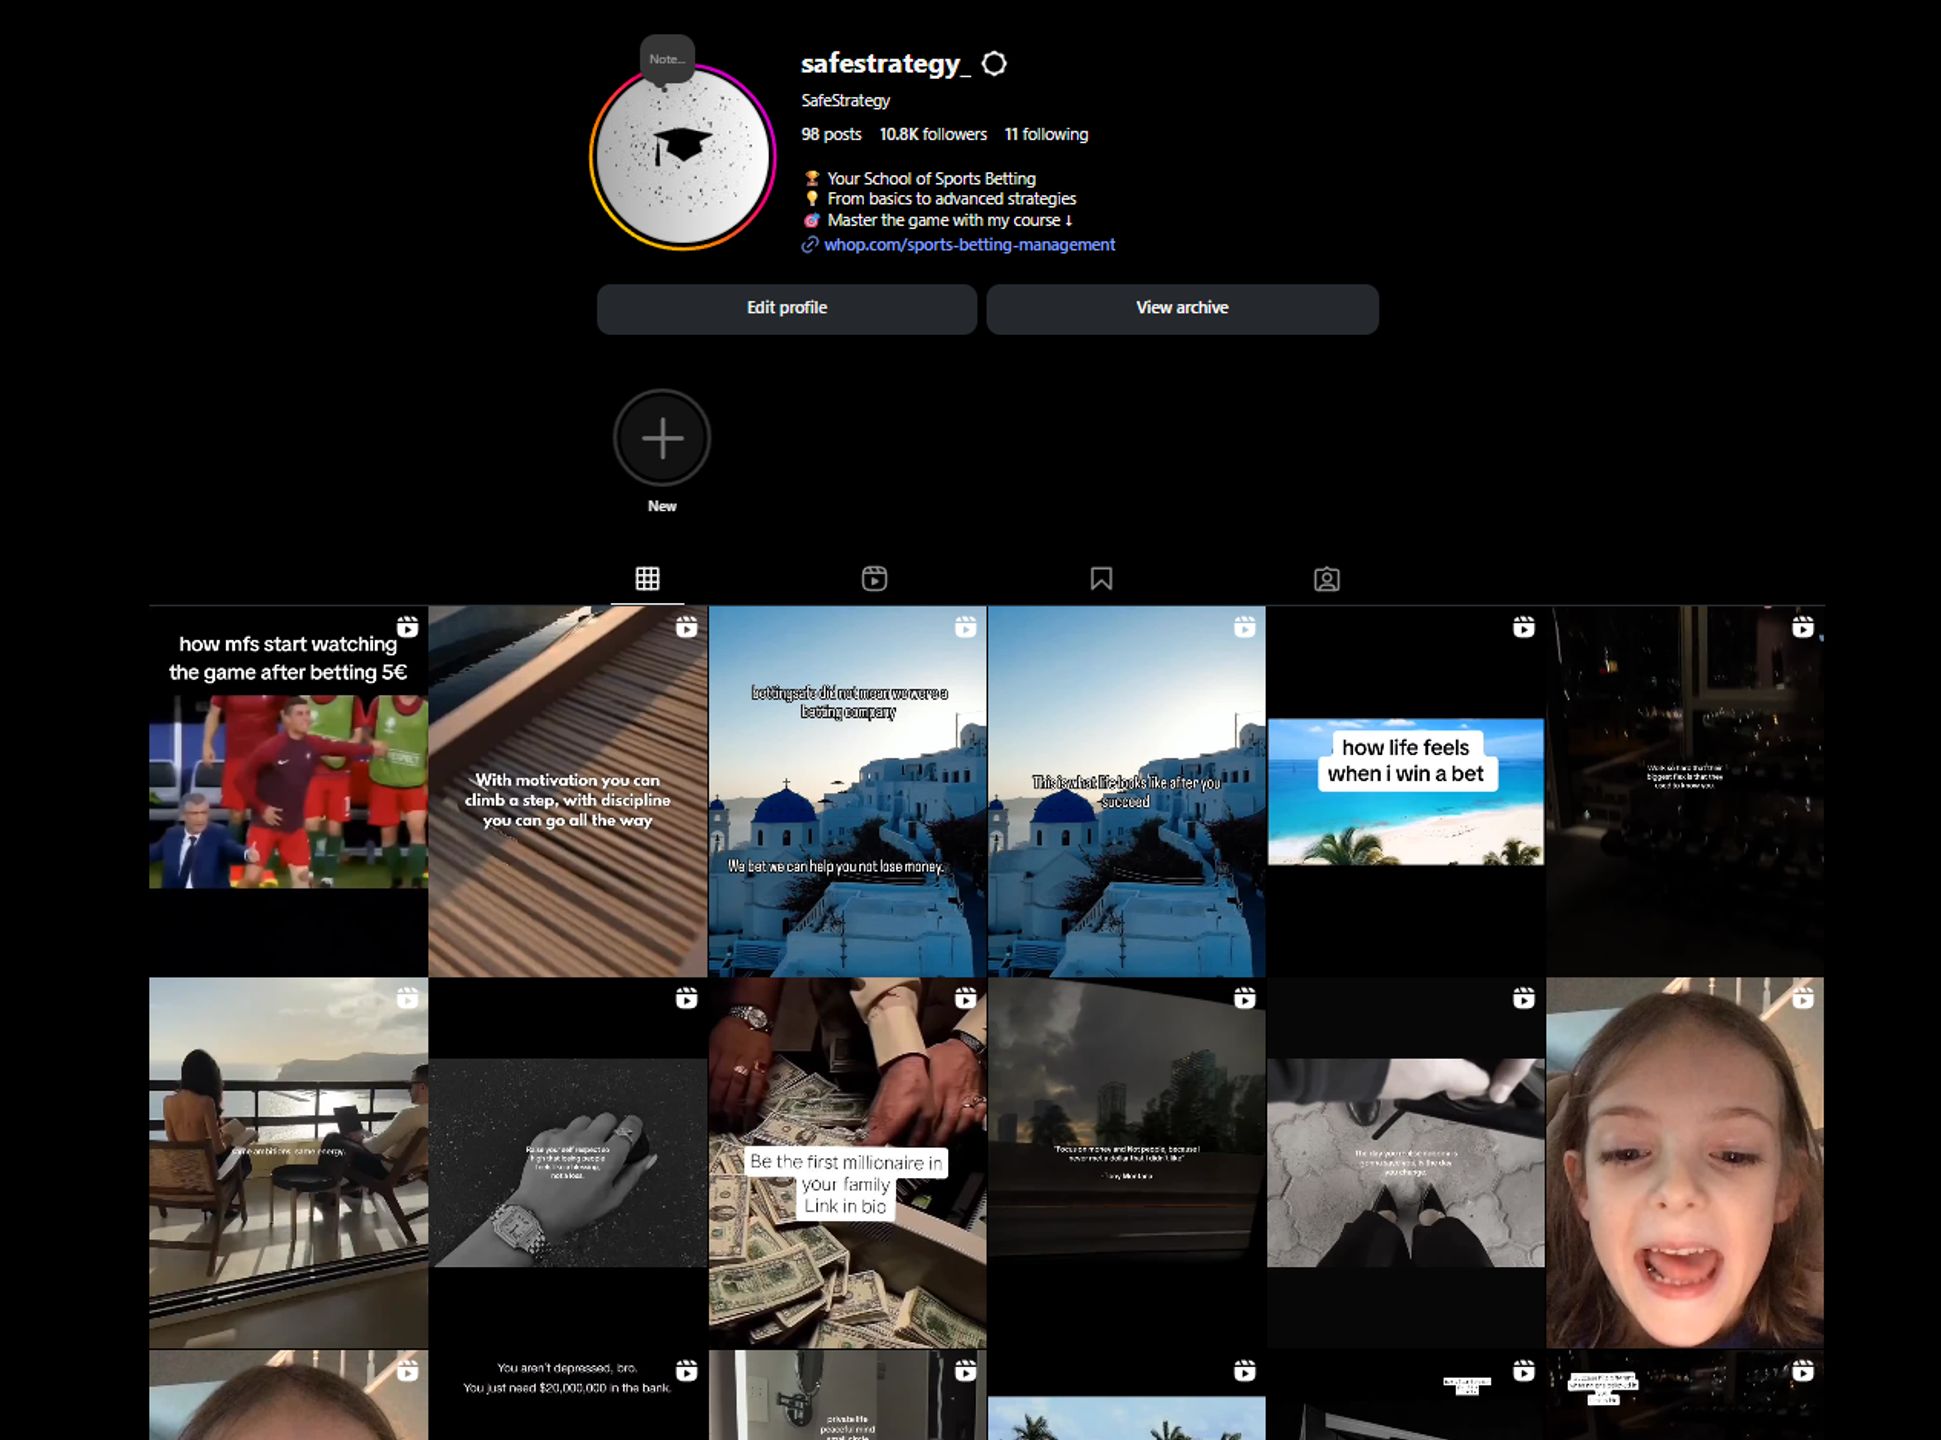The width and height of the screenshot is (1941, 1440).
Task: Switch to the Reels tab
Action: pos(874,578)
